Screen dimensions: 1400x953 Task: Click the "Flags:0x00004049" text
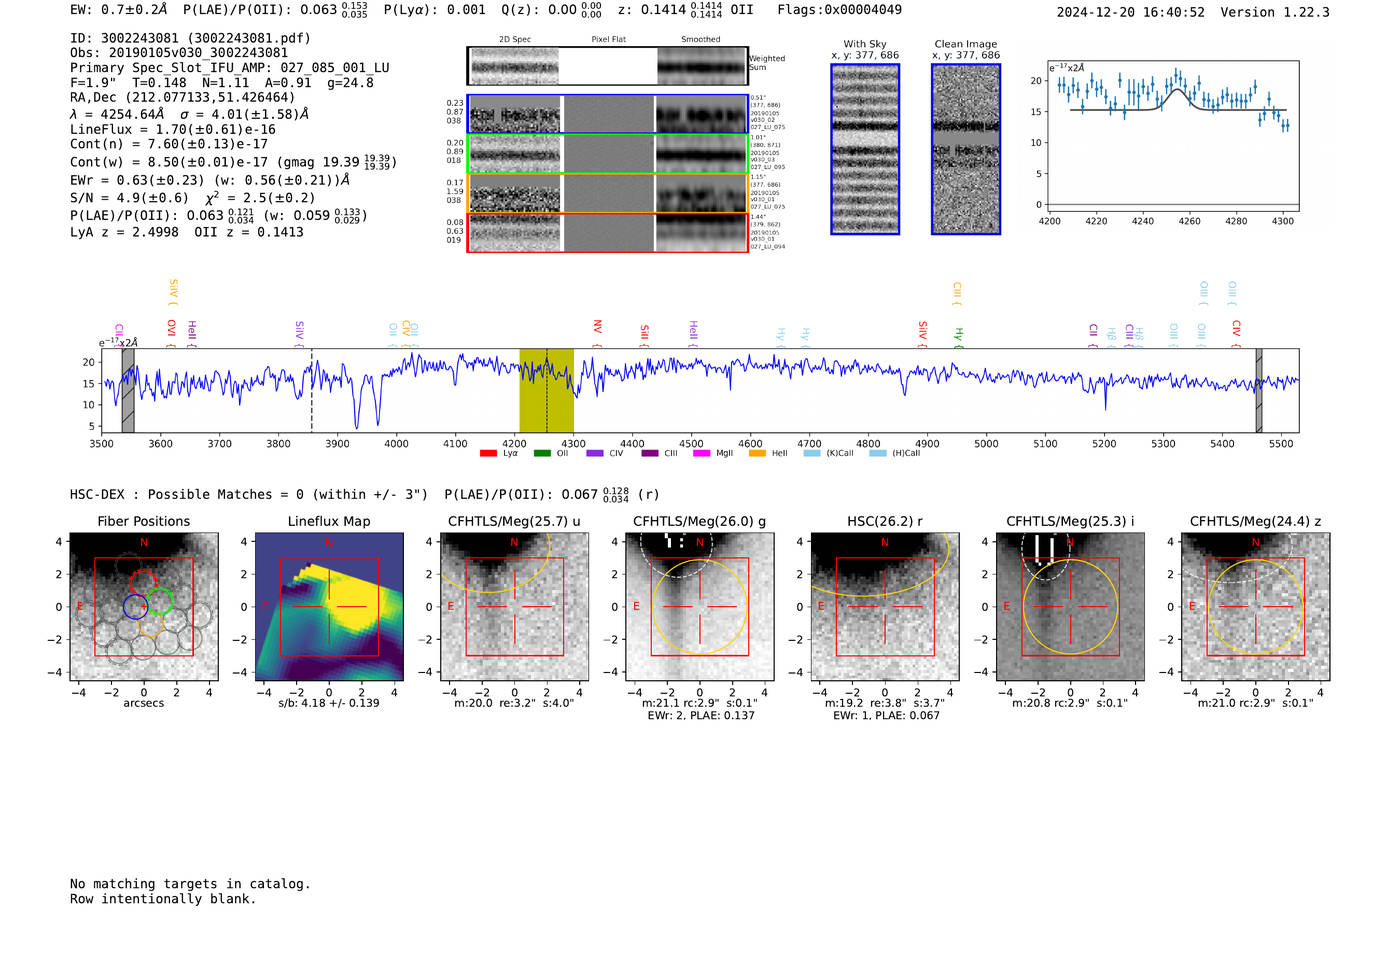point(839,10)
